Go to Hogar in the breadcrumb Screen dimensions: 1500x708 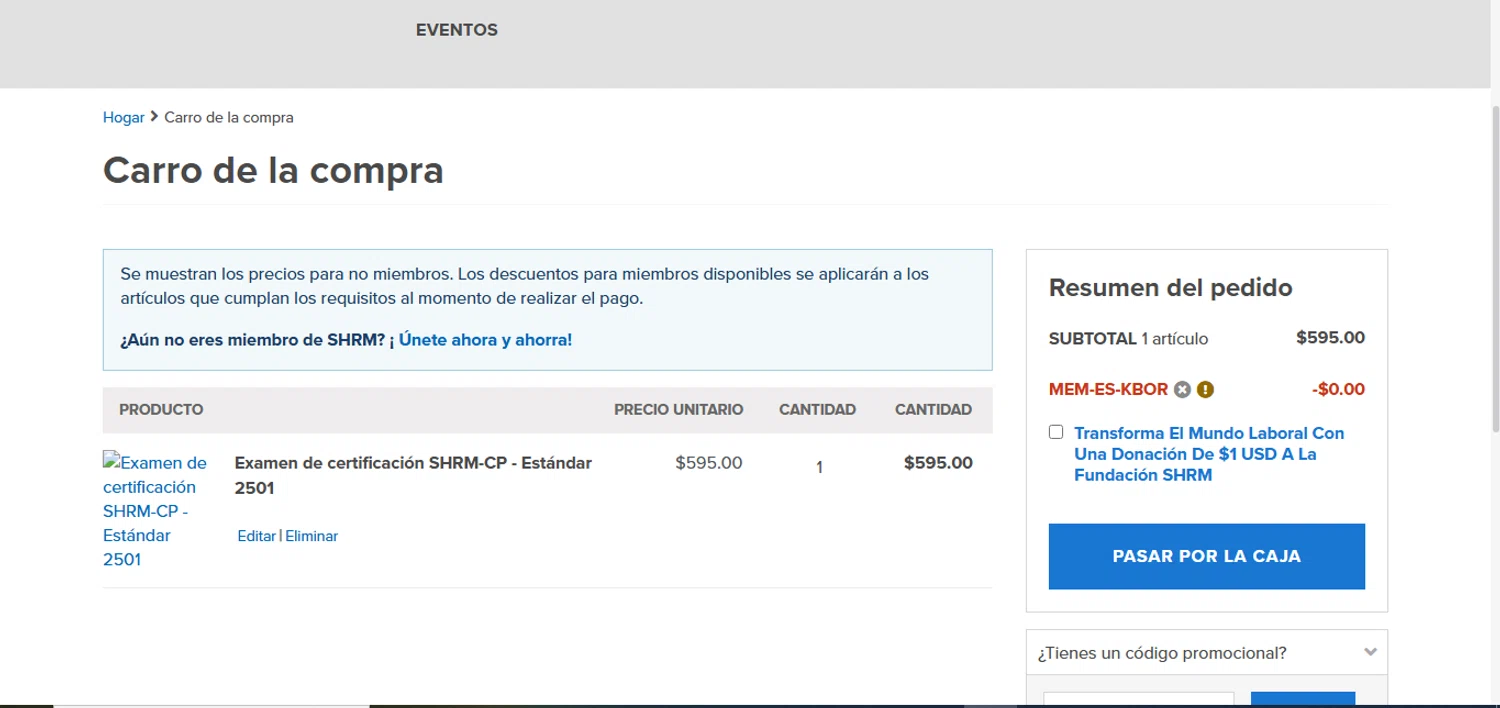click(124, 117)
